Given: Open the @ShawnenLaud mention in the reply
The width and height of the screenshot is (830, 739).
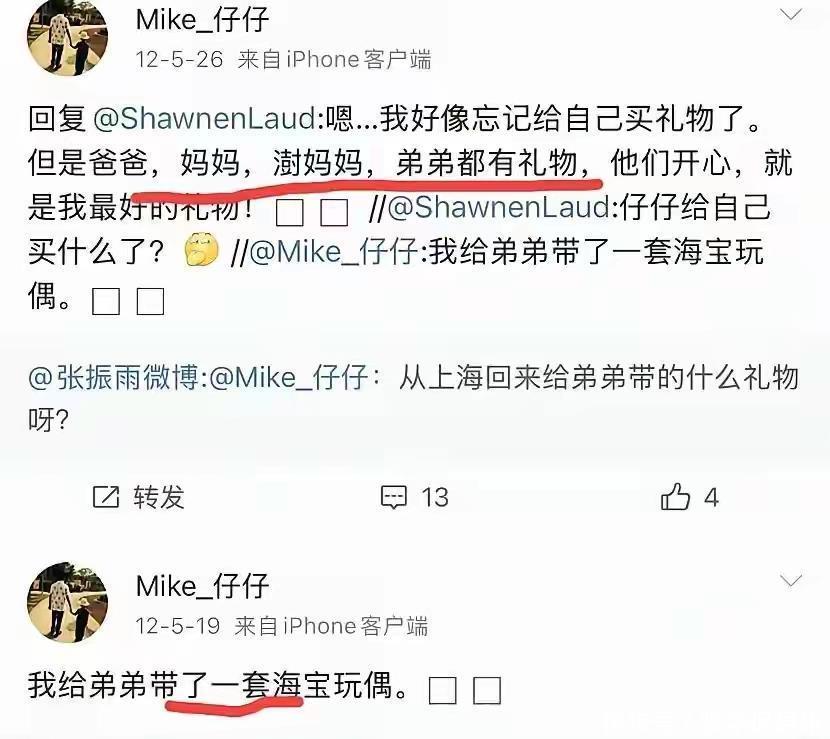Looking at the screenshot, I should [x=204, y=118].
